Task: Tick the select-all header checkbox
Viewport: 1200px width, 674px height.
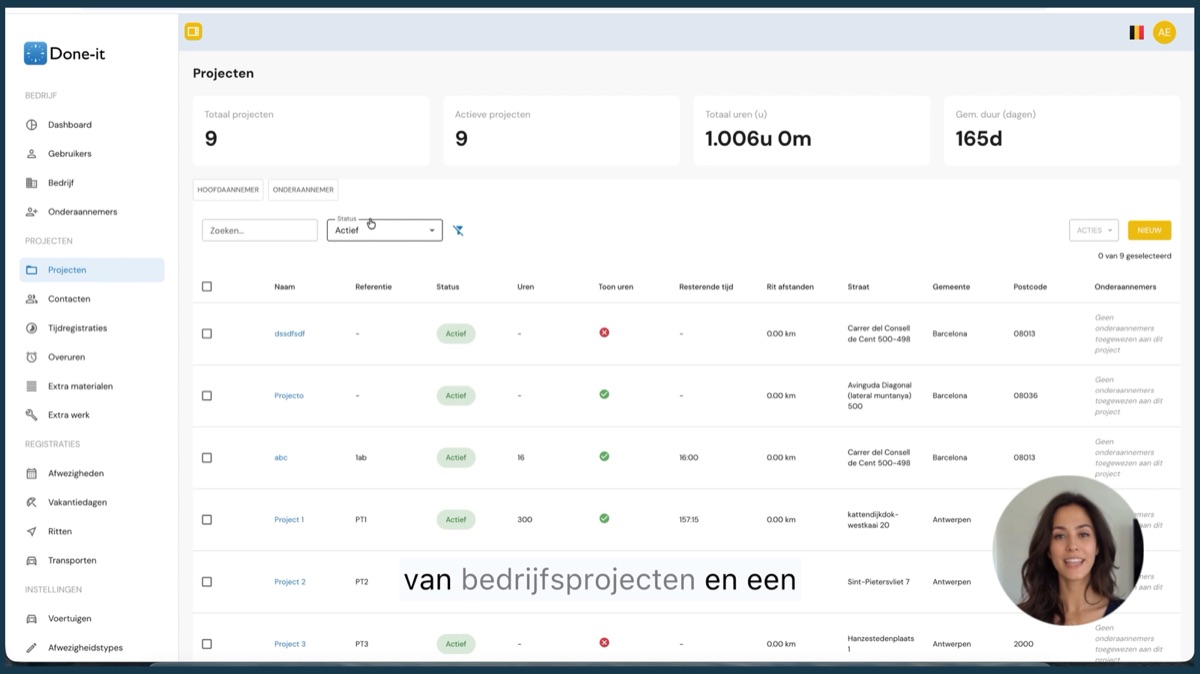Action: [x=207, y=286]
